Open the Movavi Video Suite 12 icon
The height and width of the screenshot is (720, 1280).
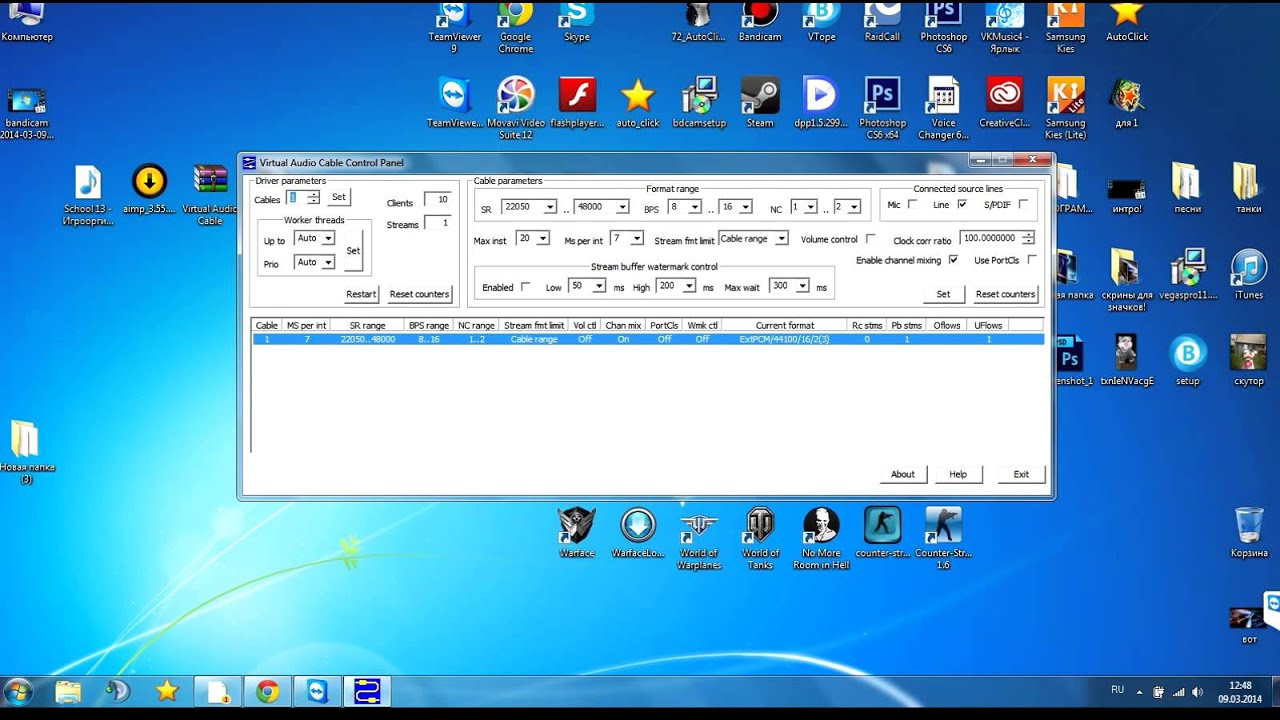pyautogui.click(x=516, y=107)
